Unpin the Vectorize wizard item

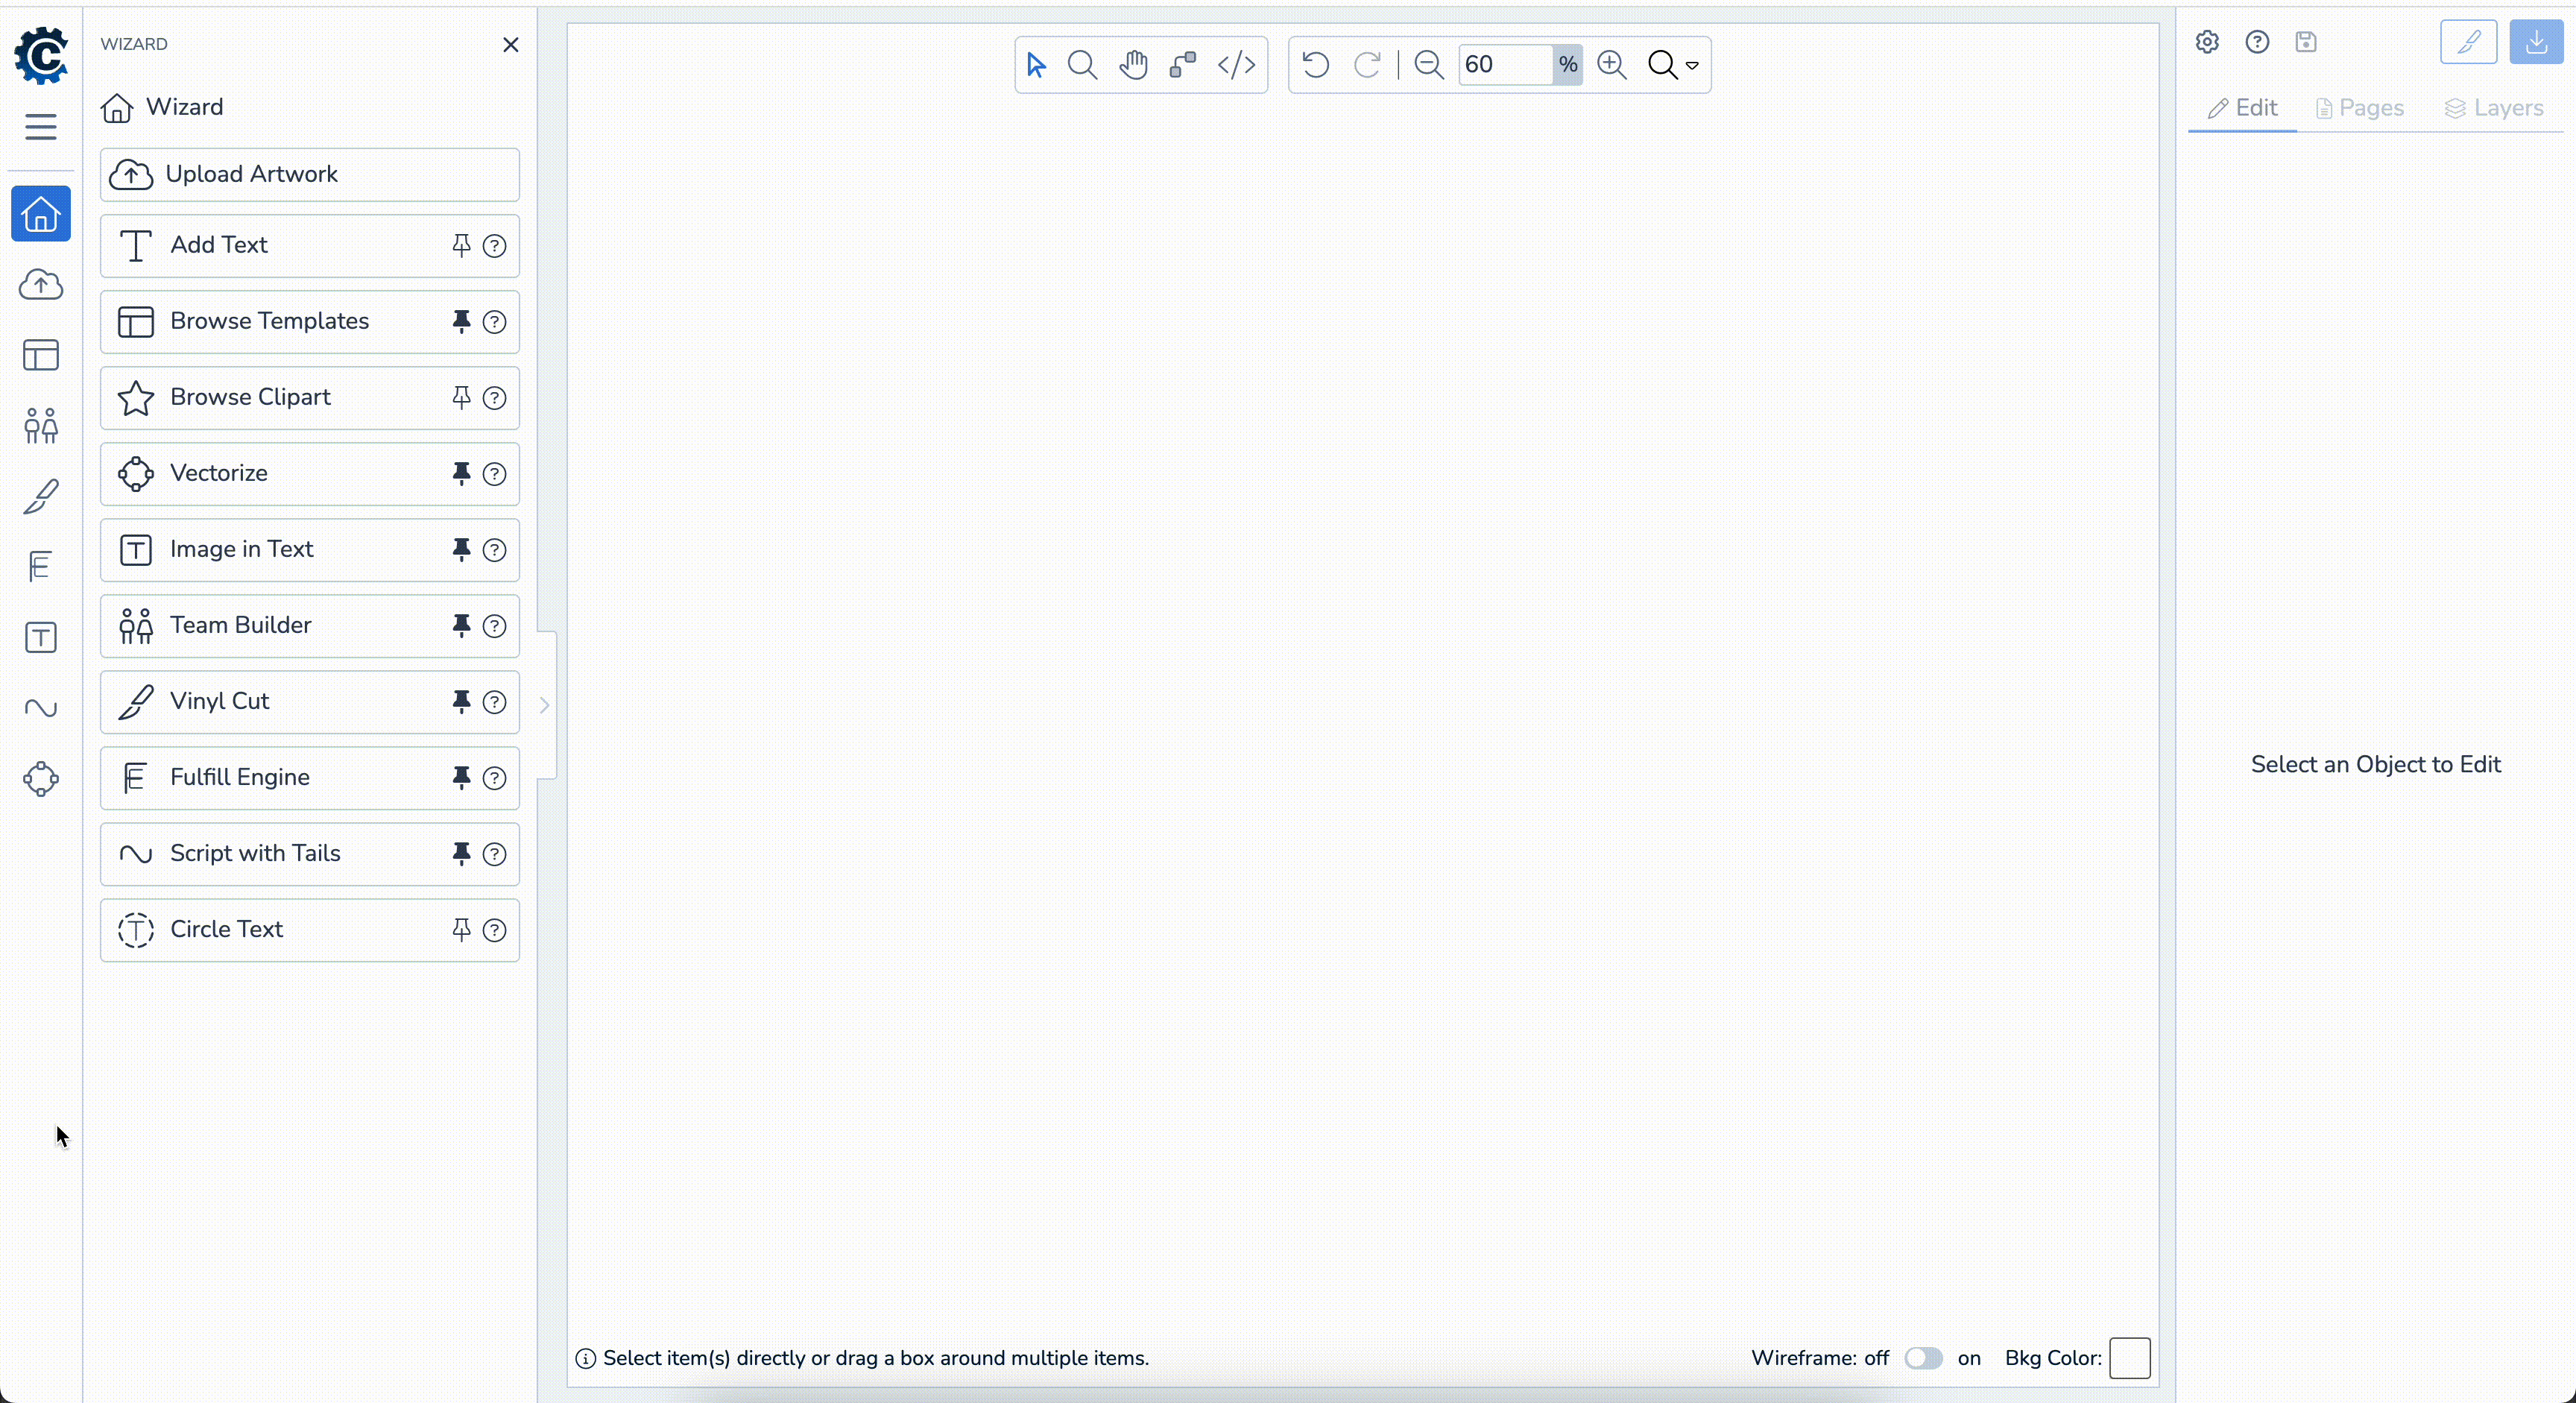(x=461, y=473)
